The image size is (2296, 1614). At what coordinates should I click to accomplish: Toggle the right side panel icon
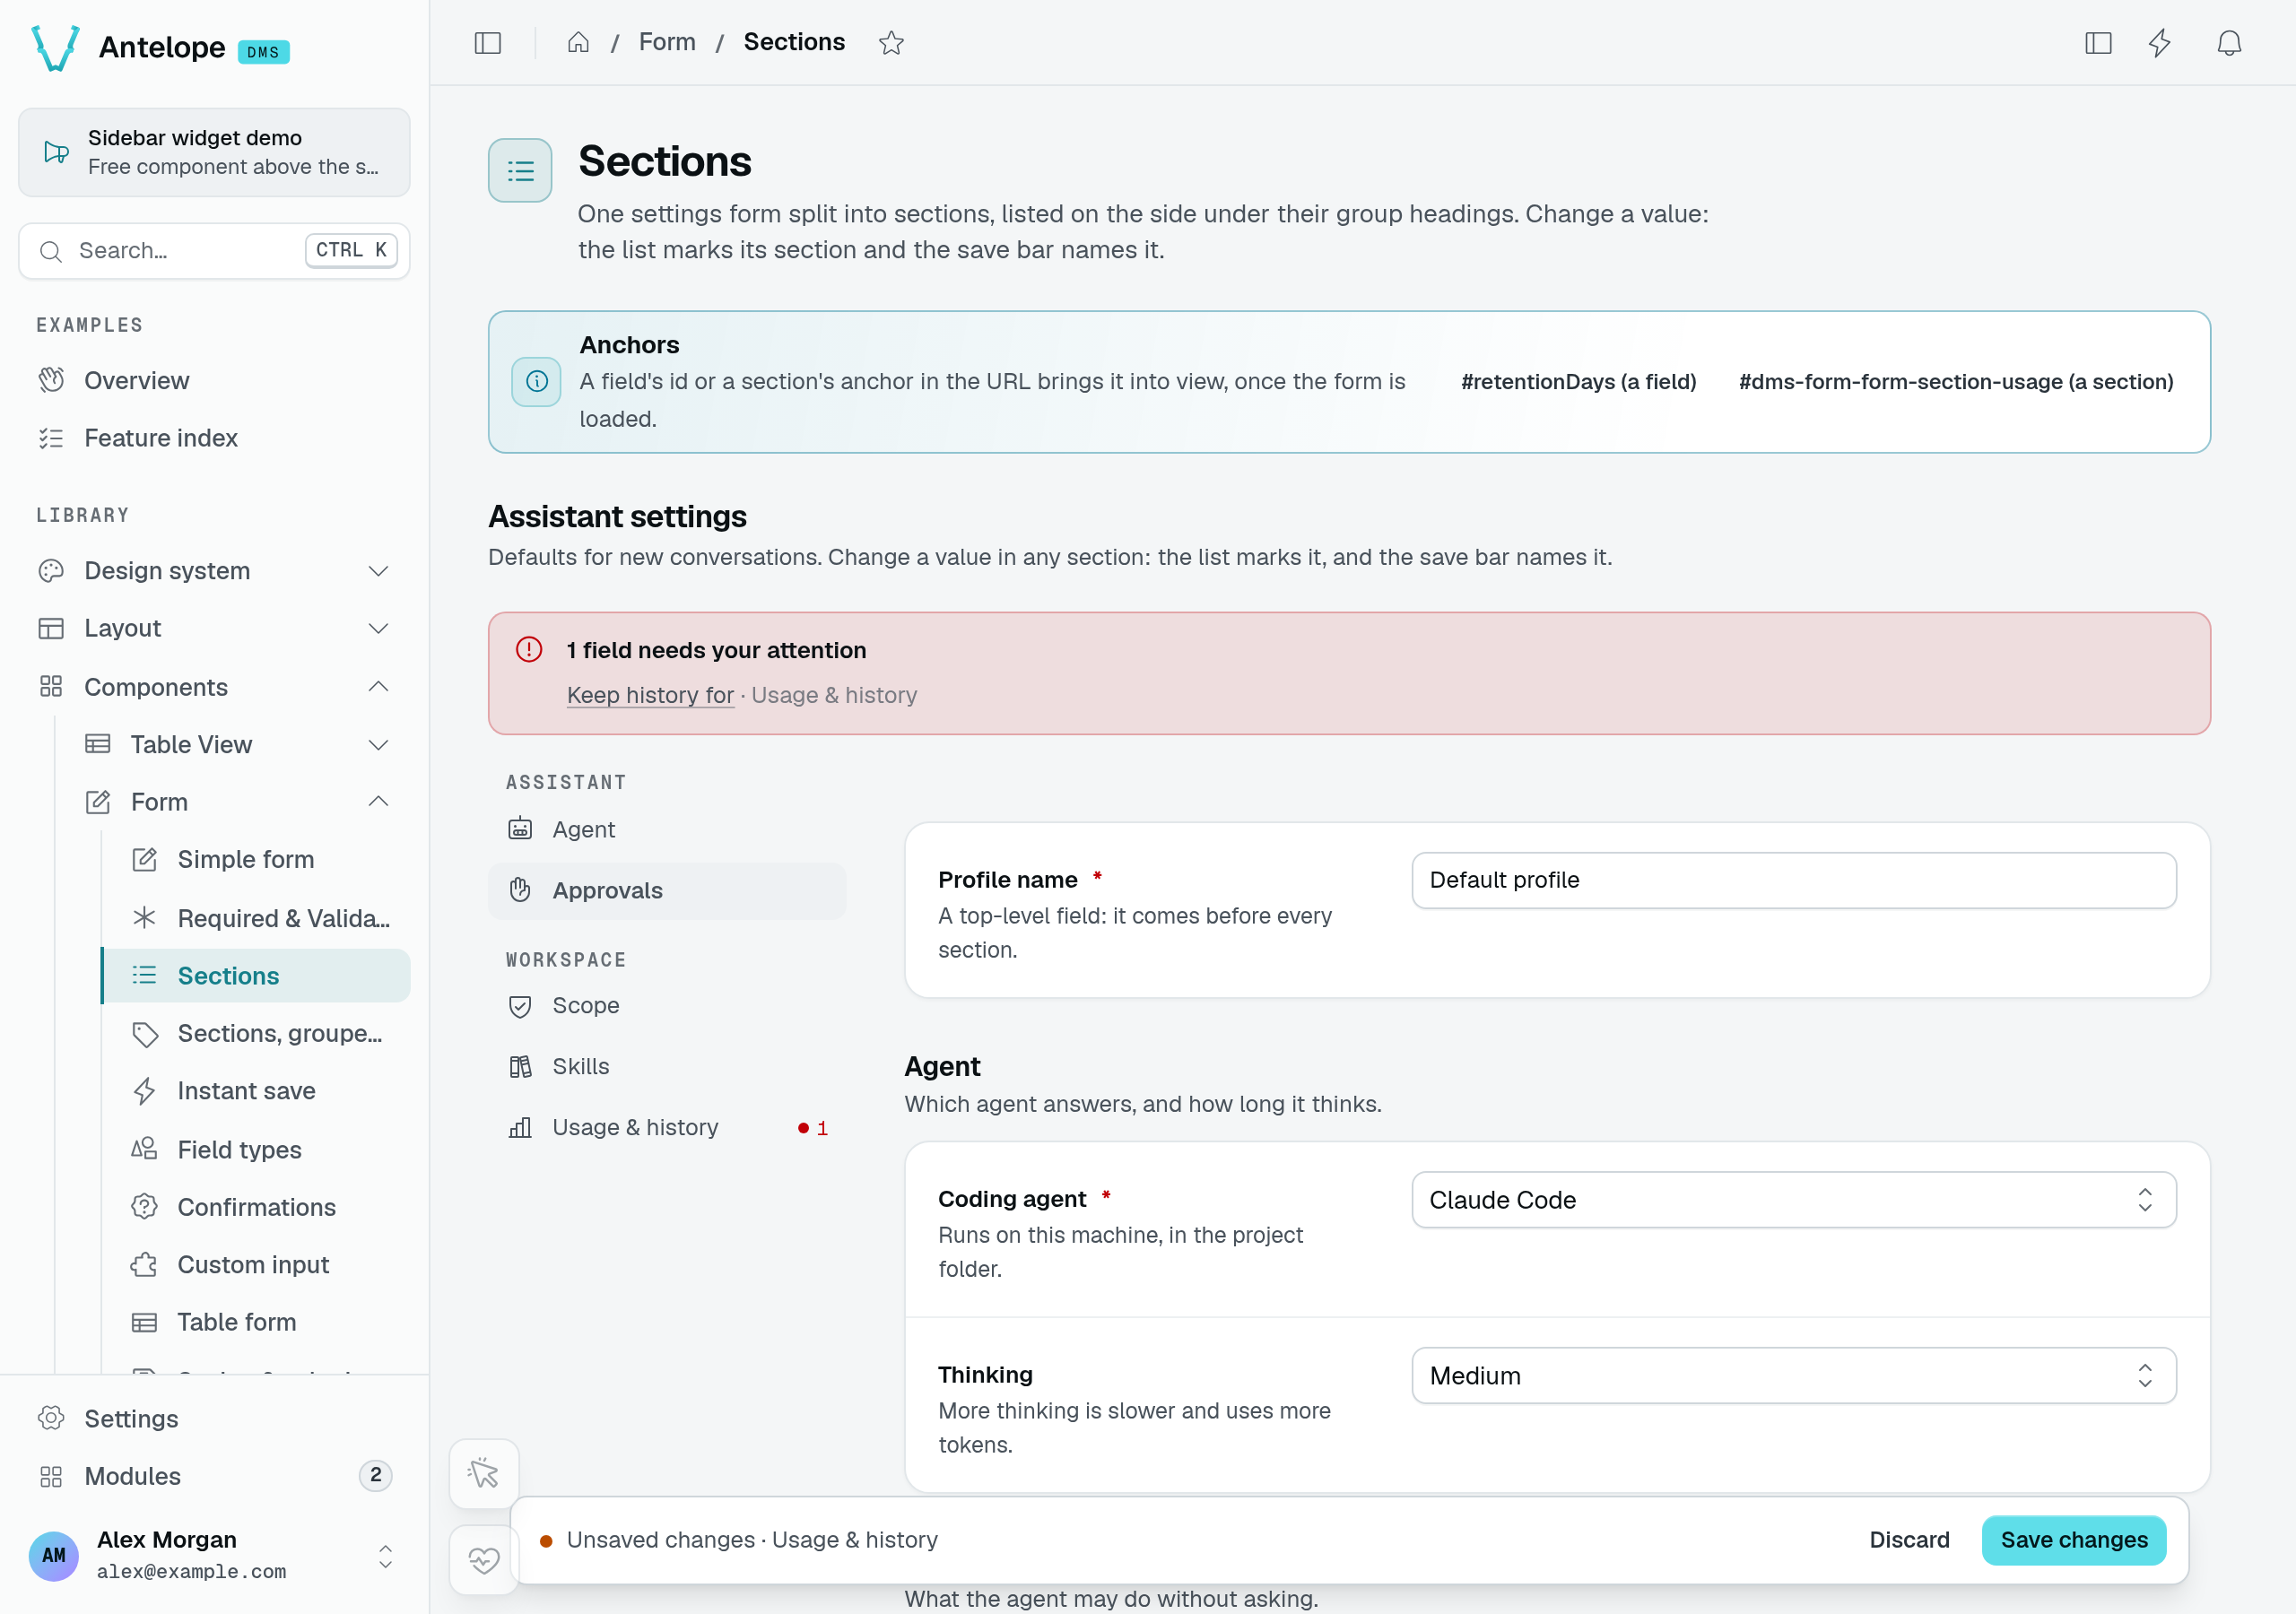pos(2098,43)
